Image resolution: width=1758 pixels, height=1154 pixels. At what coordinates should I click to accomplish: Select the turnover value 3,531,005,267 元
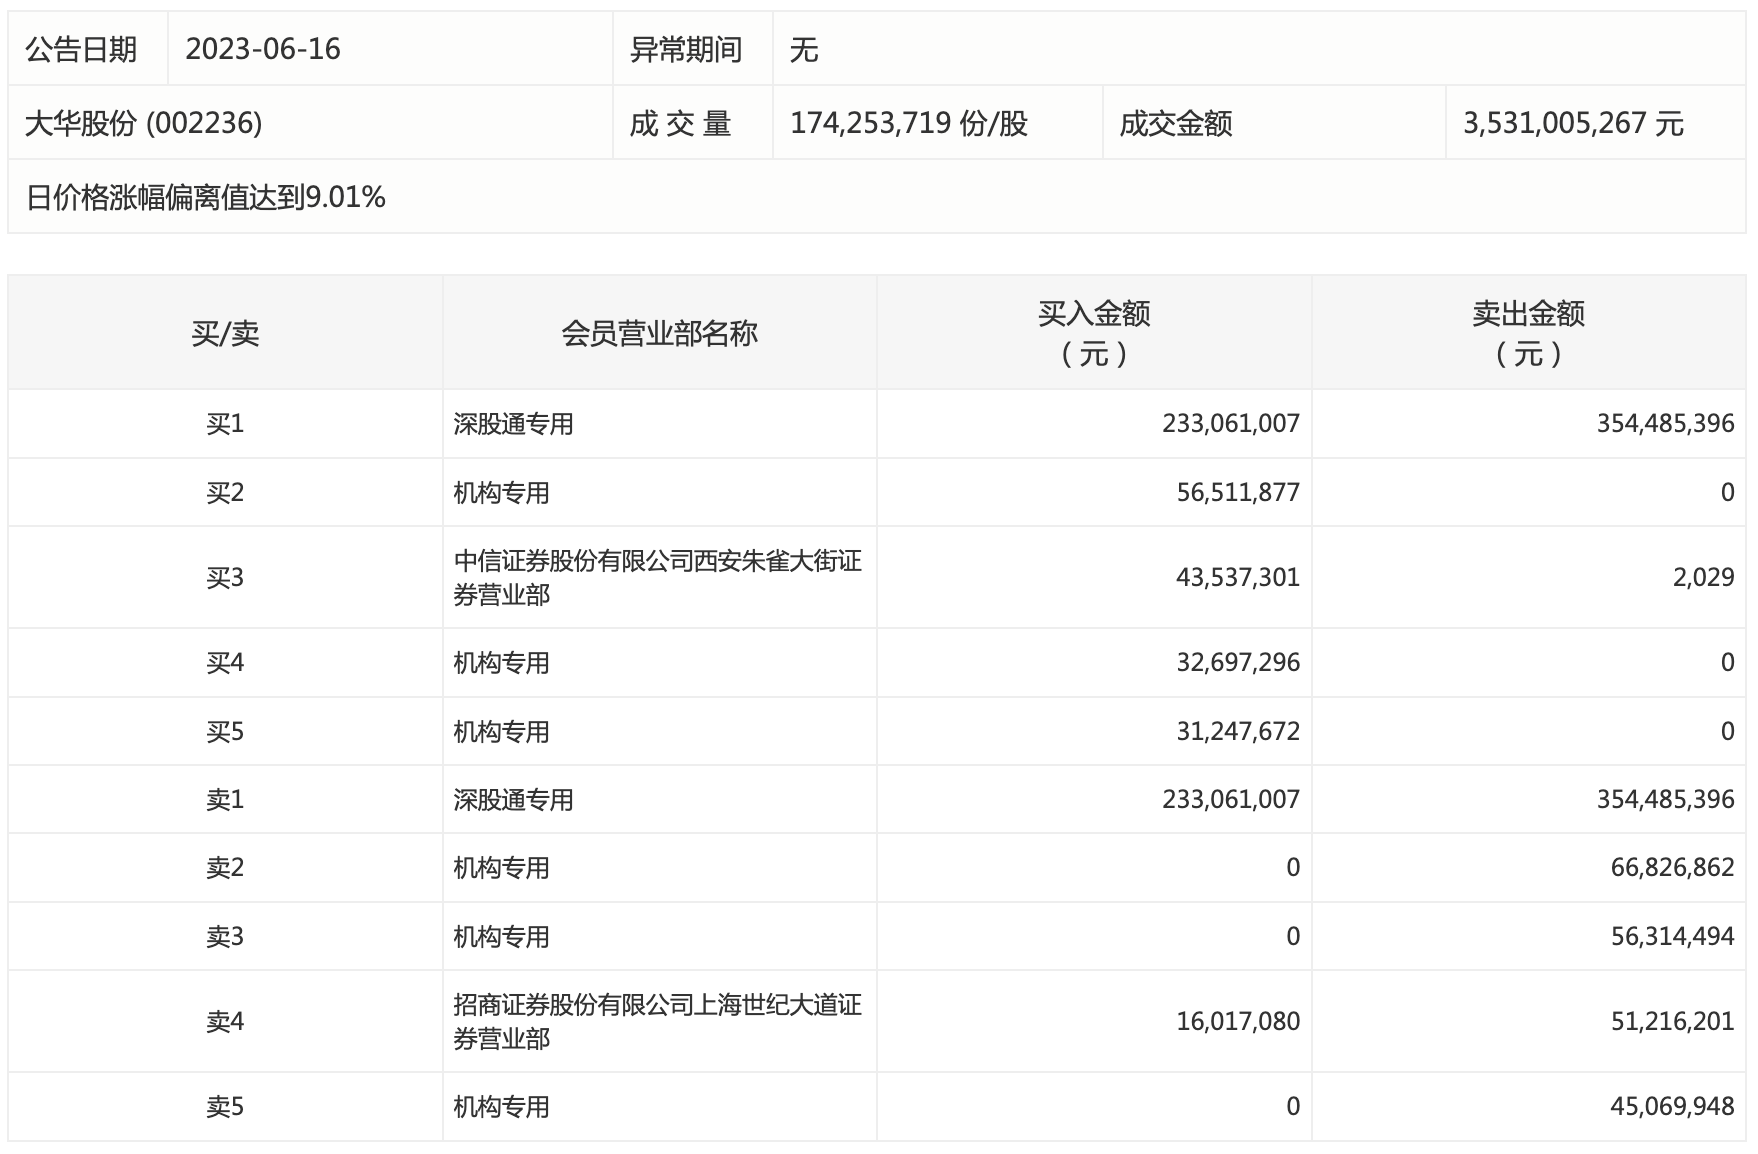1573,123
